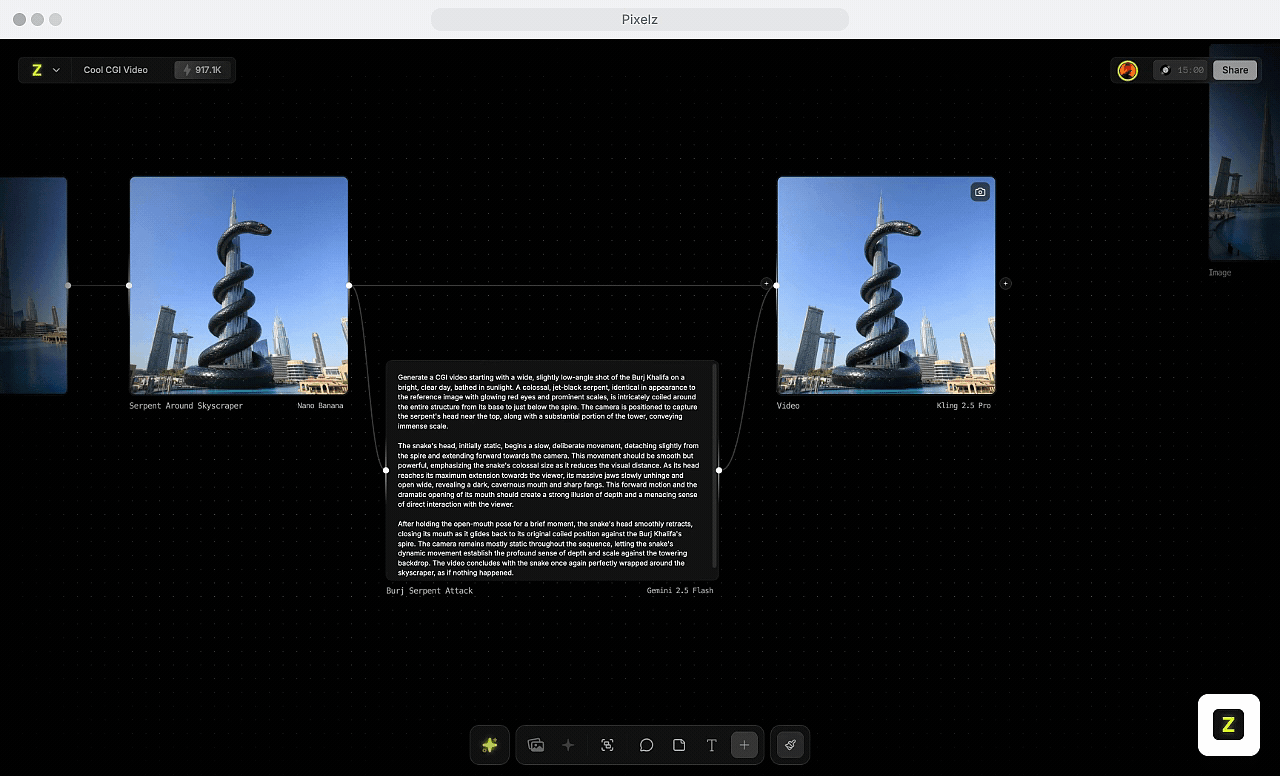Click the lightning credits badge 917.1K
1280x776 pixels.
coord(203,70)
